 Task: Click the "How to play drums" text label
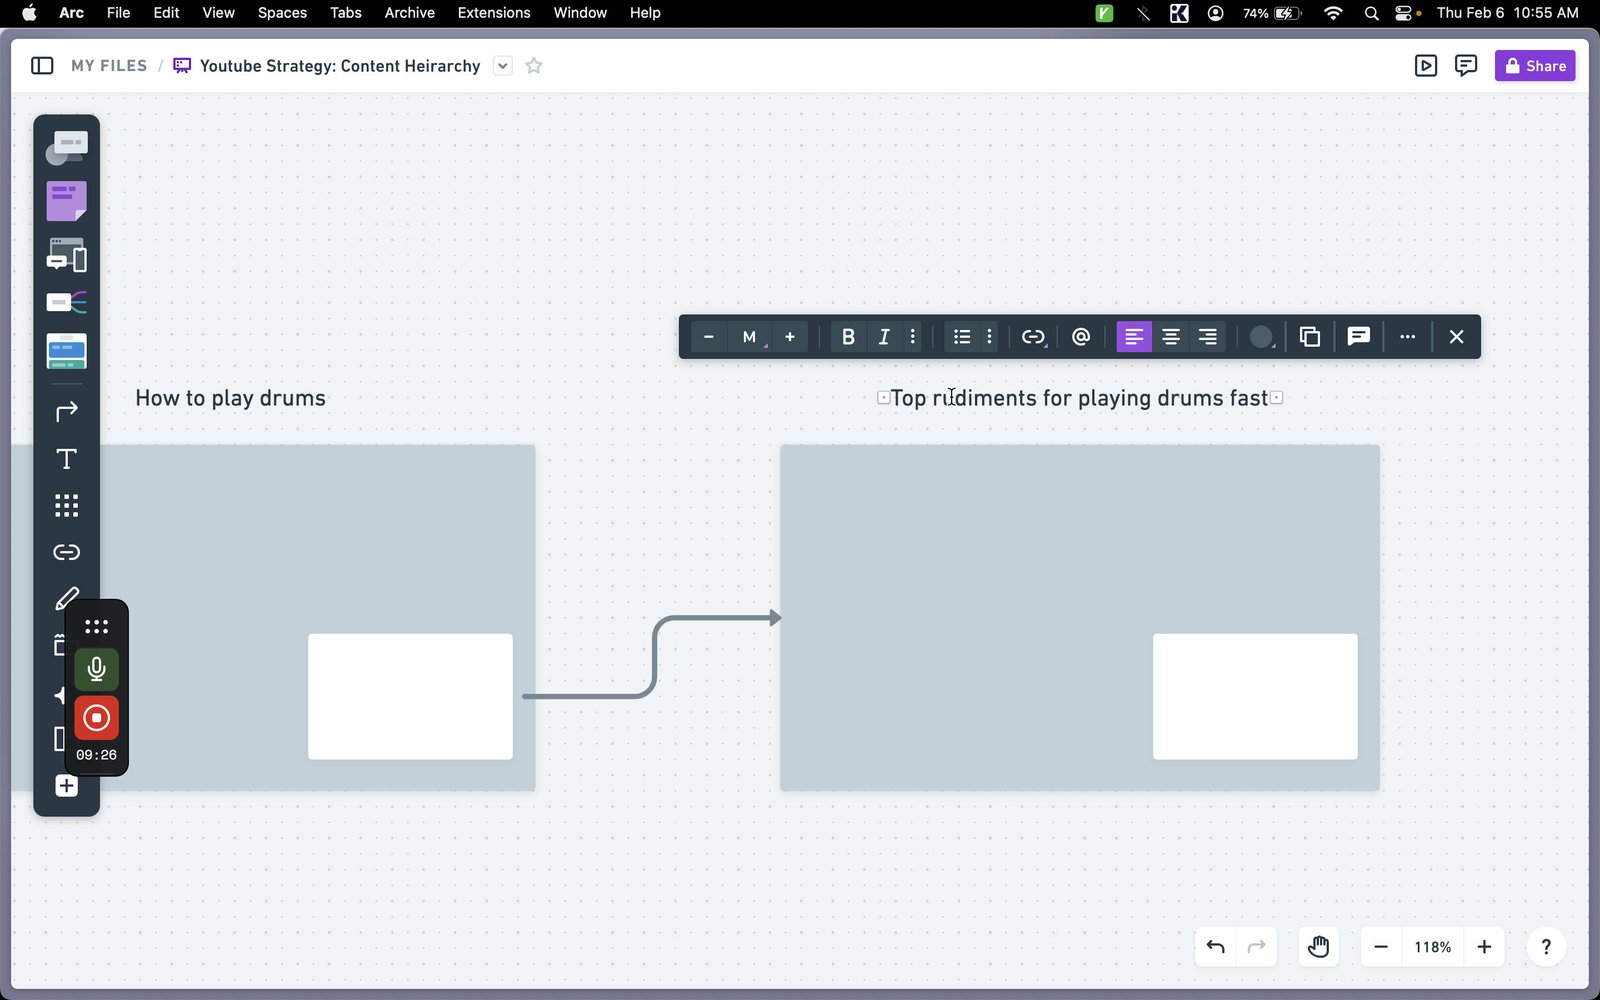click(230, 398)
